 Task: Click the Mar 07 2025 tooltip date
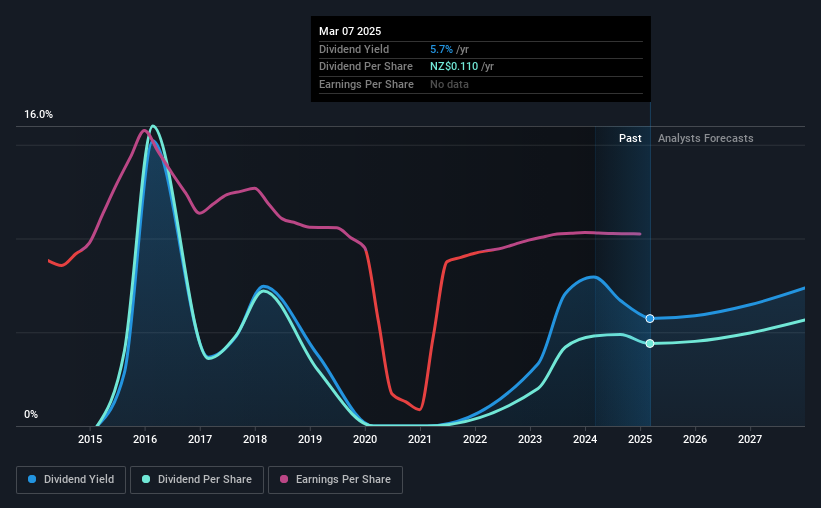pyautogui.click(x=350, y=31)
